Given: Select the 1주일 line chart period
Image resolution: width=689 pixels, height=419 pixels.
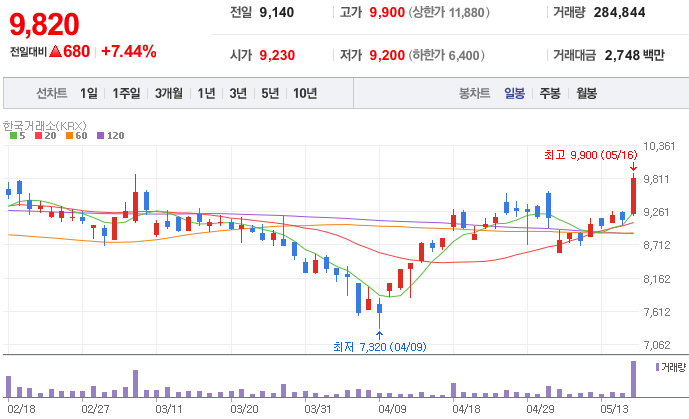Looking at the screenshot, I should coord(126,93).
